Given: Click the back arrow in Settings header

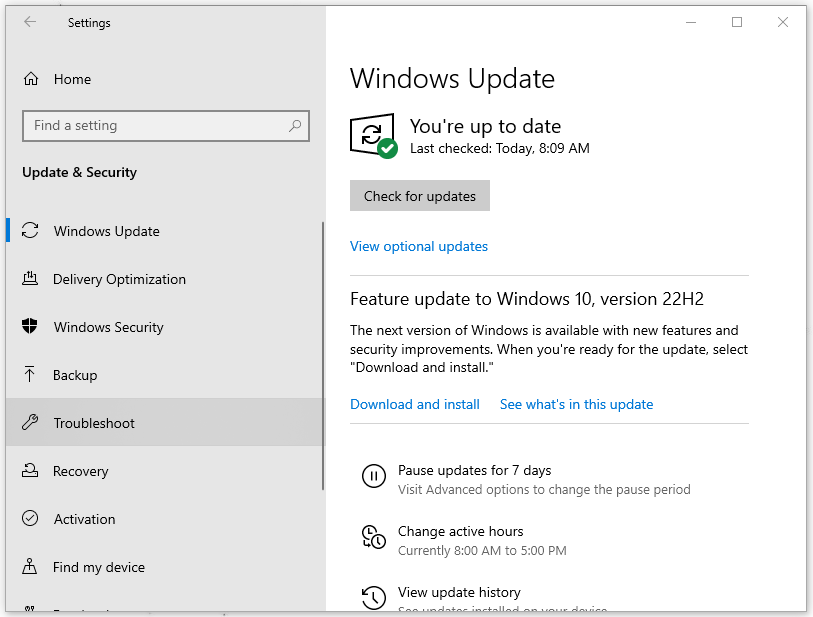Looking at the screenshot, I should point(30,23).
